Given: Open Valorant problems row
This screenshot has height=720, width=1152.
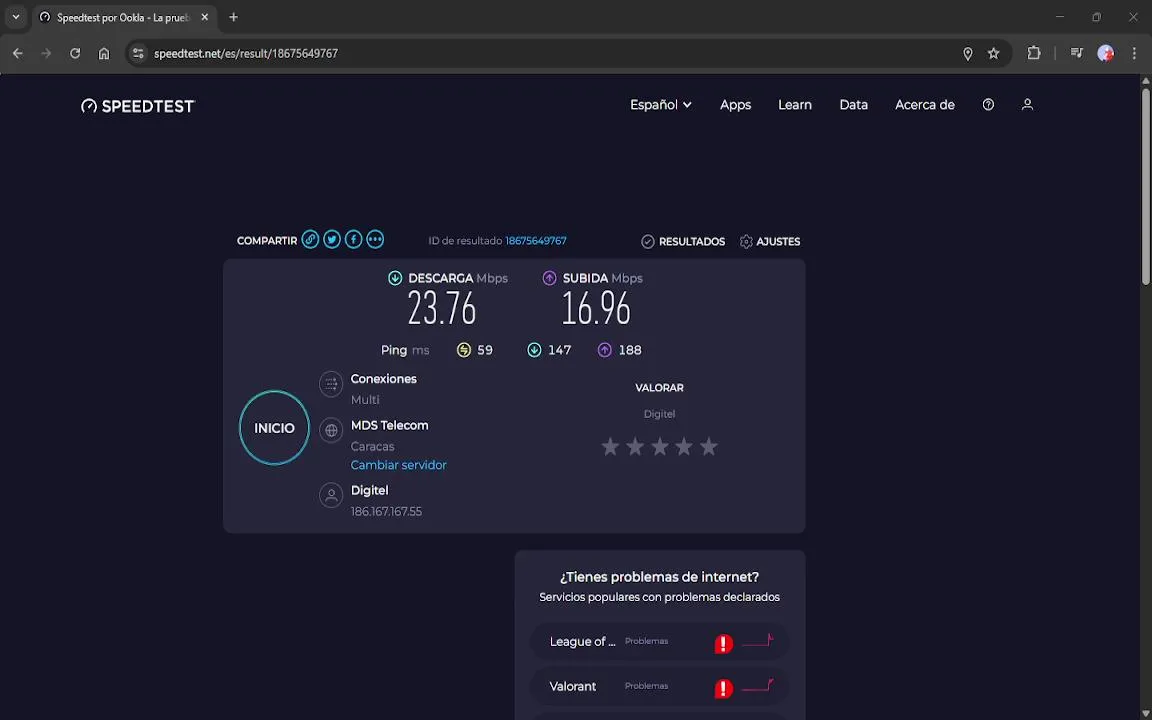Looking at the screenshot, I should coord(660,686).
